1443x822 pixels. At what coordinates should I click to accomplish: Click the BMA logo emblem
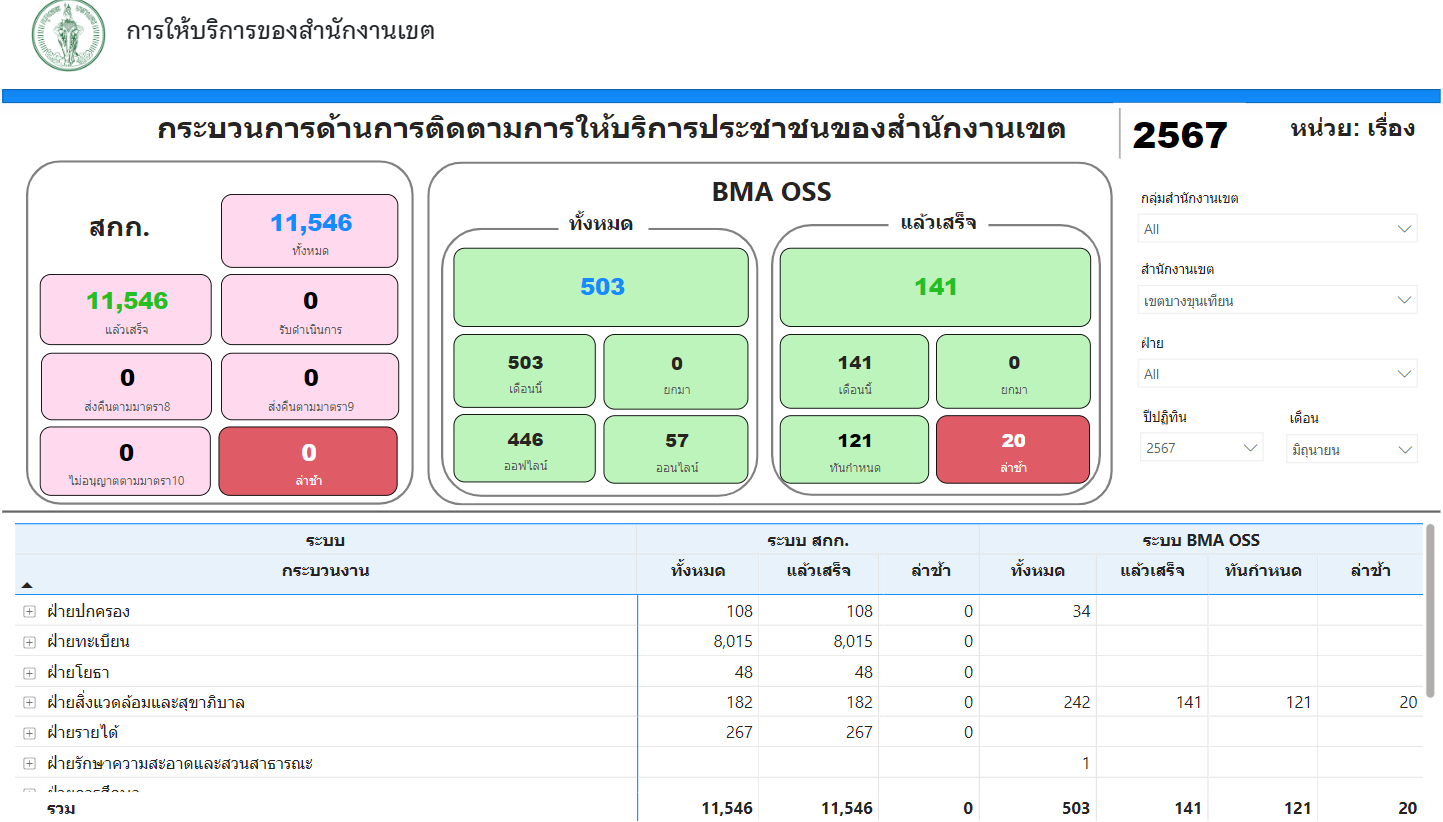pyautogui.click(x=68, y=36)
